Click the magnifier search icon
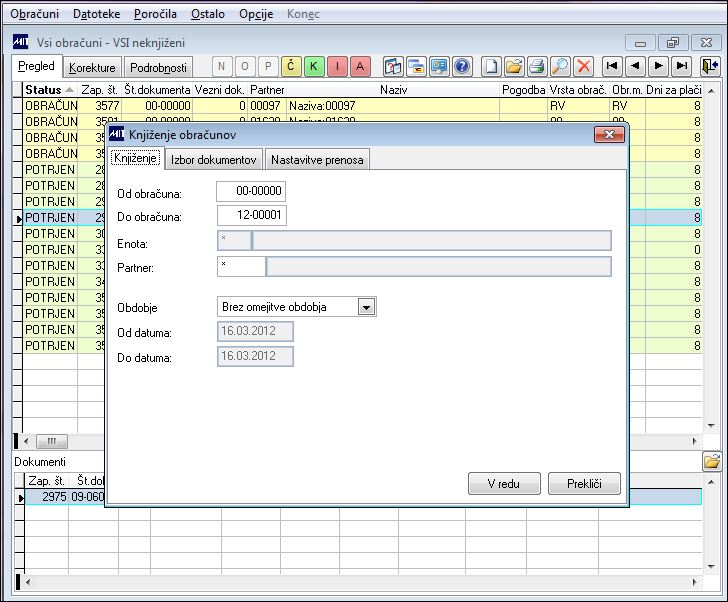This screenshot has width=728, height=602. click(560, 66)
